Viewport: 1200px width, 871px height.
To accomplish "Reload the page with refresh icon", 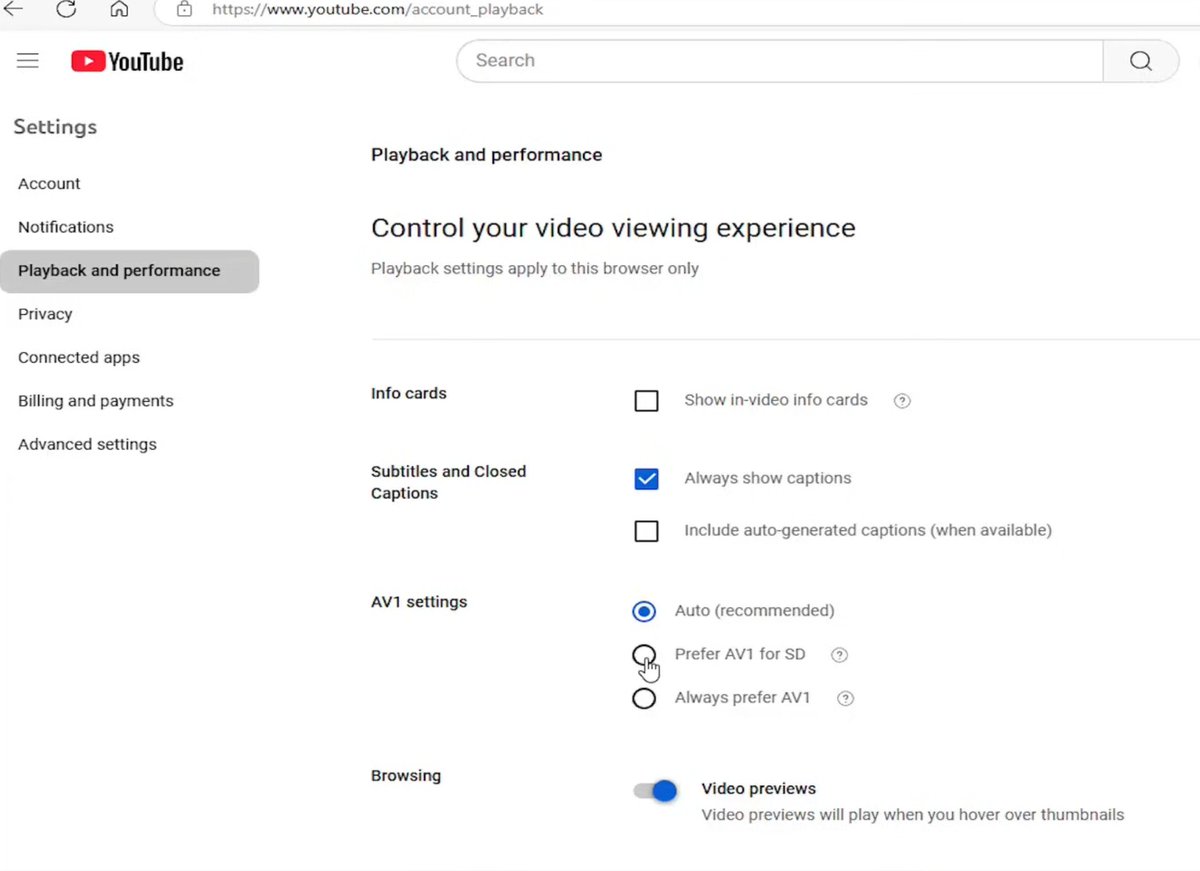I will pos(66,9).
